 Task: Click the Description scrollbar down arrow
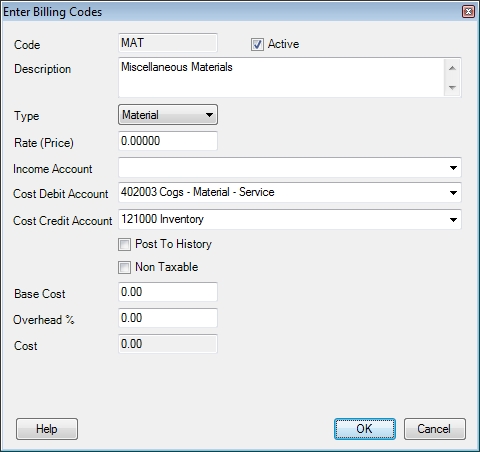coord(452,87)
